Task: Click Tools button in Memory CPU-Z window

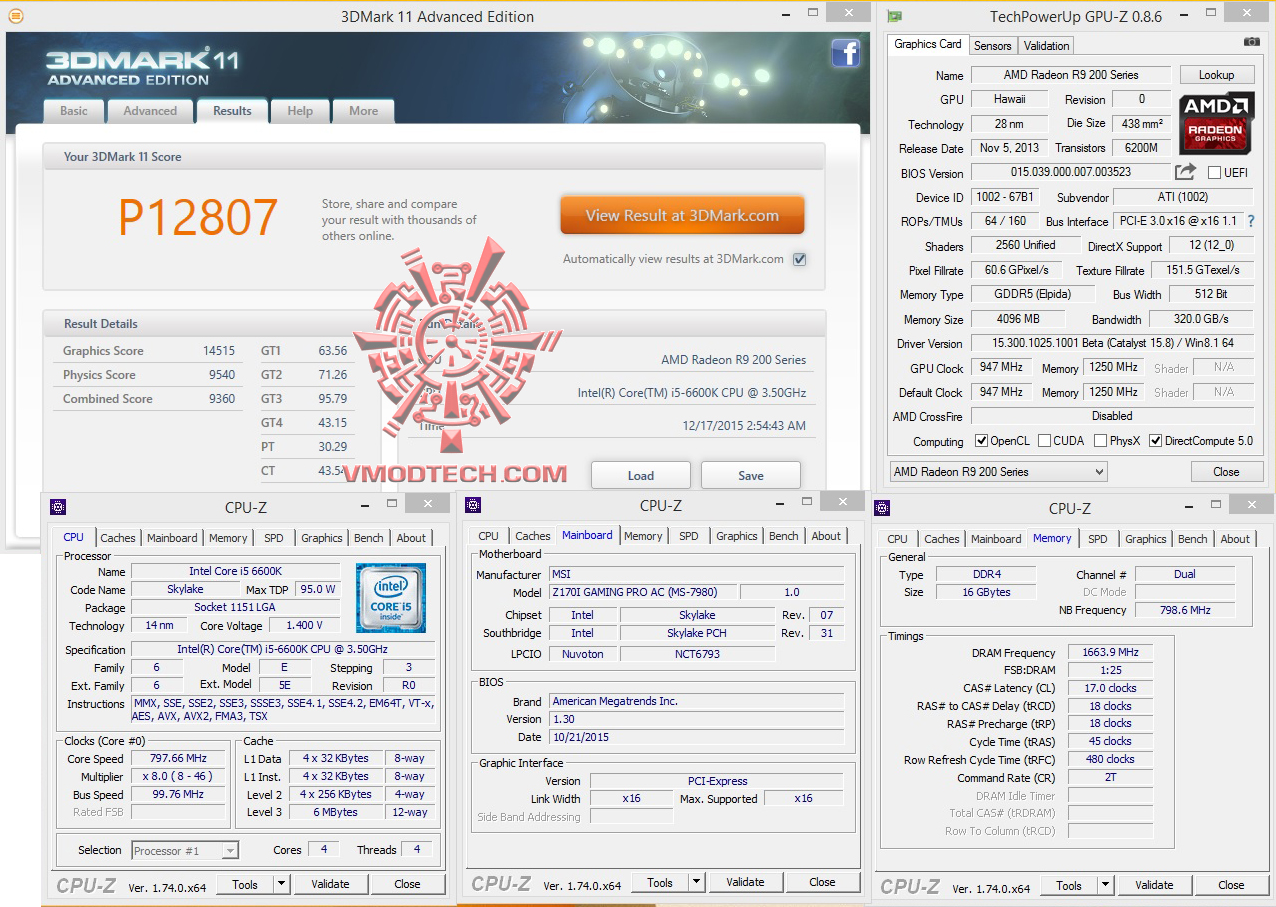Action: (1069, 885)
